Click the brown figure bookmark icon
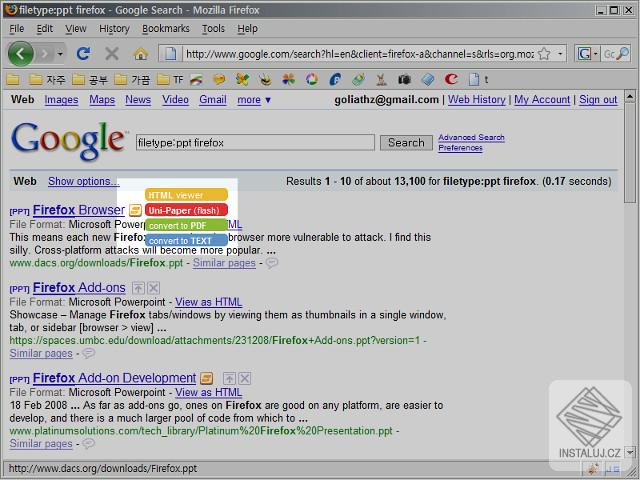This screenshot has height=480, width=640. point(381,80)
